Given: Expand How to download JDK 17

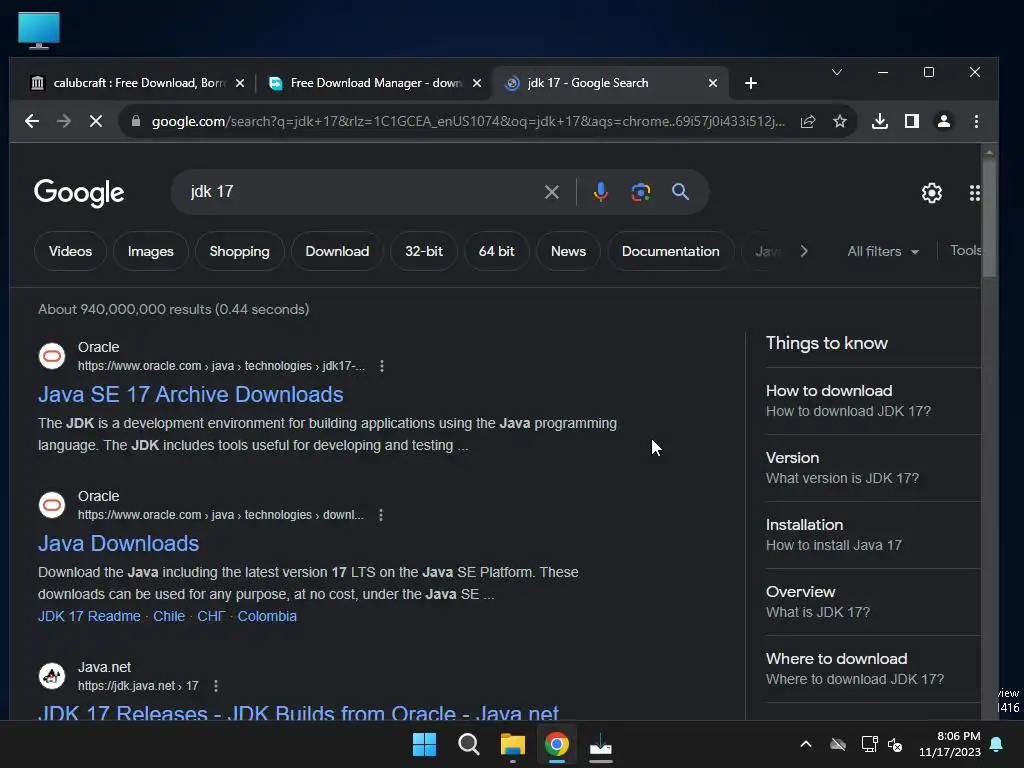Looking at the screenshot, I should 872,401.
